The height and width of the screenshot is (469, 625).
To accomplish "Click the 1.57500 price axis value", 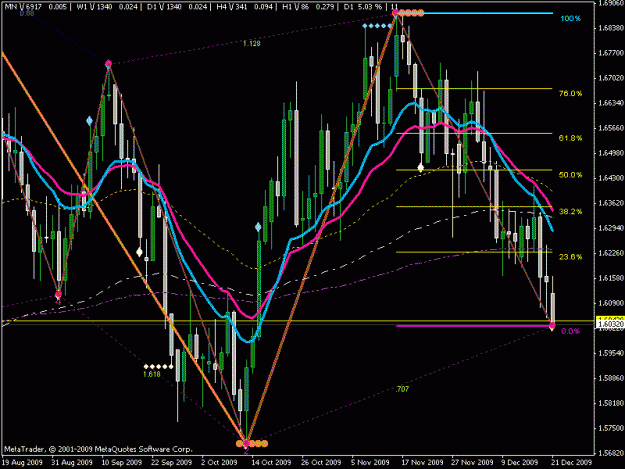I will pyautogui.click(x=611, y=428).
